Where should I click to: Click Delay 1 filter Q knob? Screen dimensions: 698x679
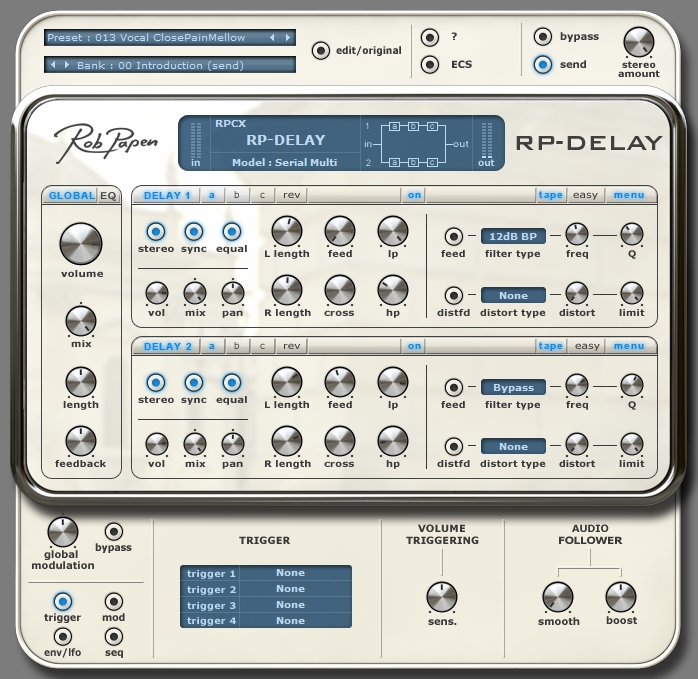tap(632, 235)
